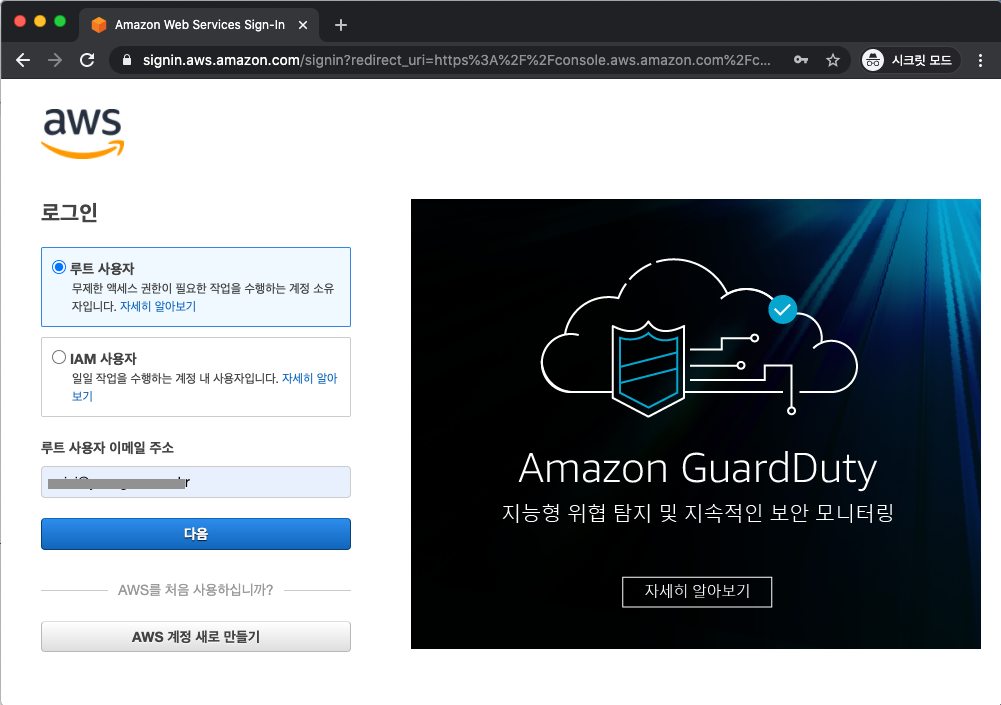
Task: Click the blue 다음 button
Action: click(196, 534)
